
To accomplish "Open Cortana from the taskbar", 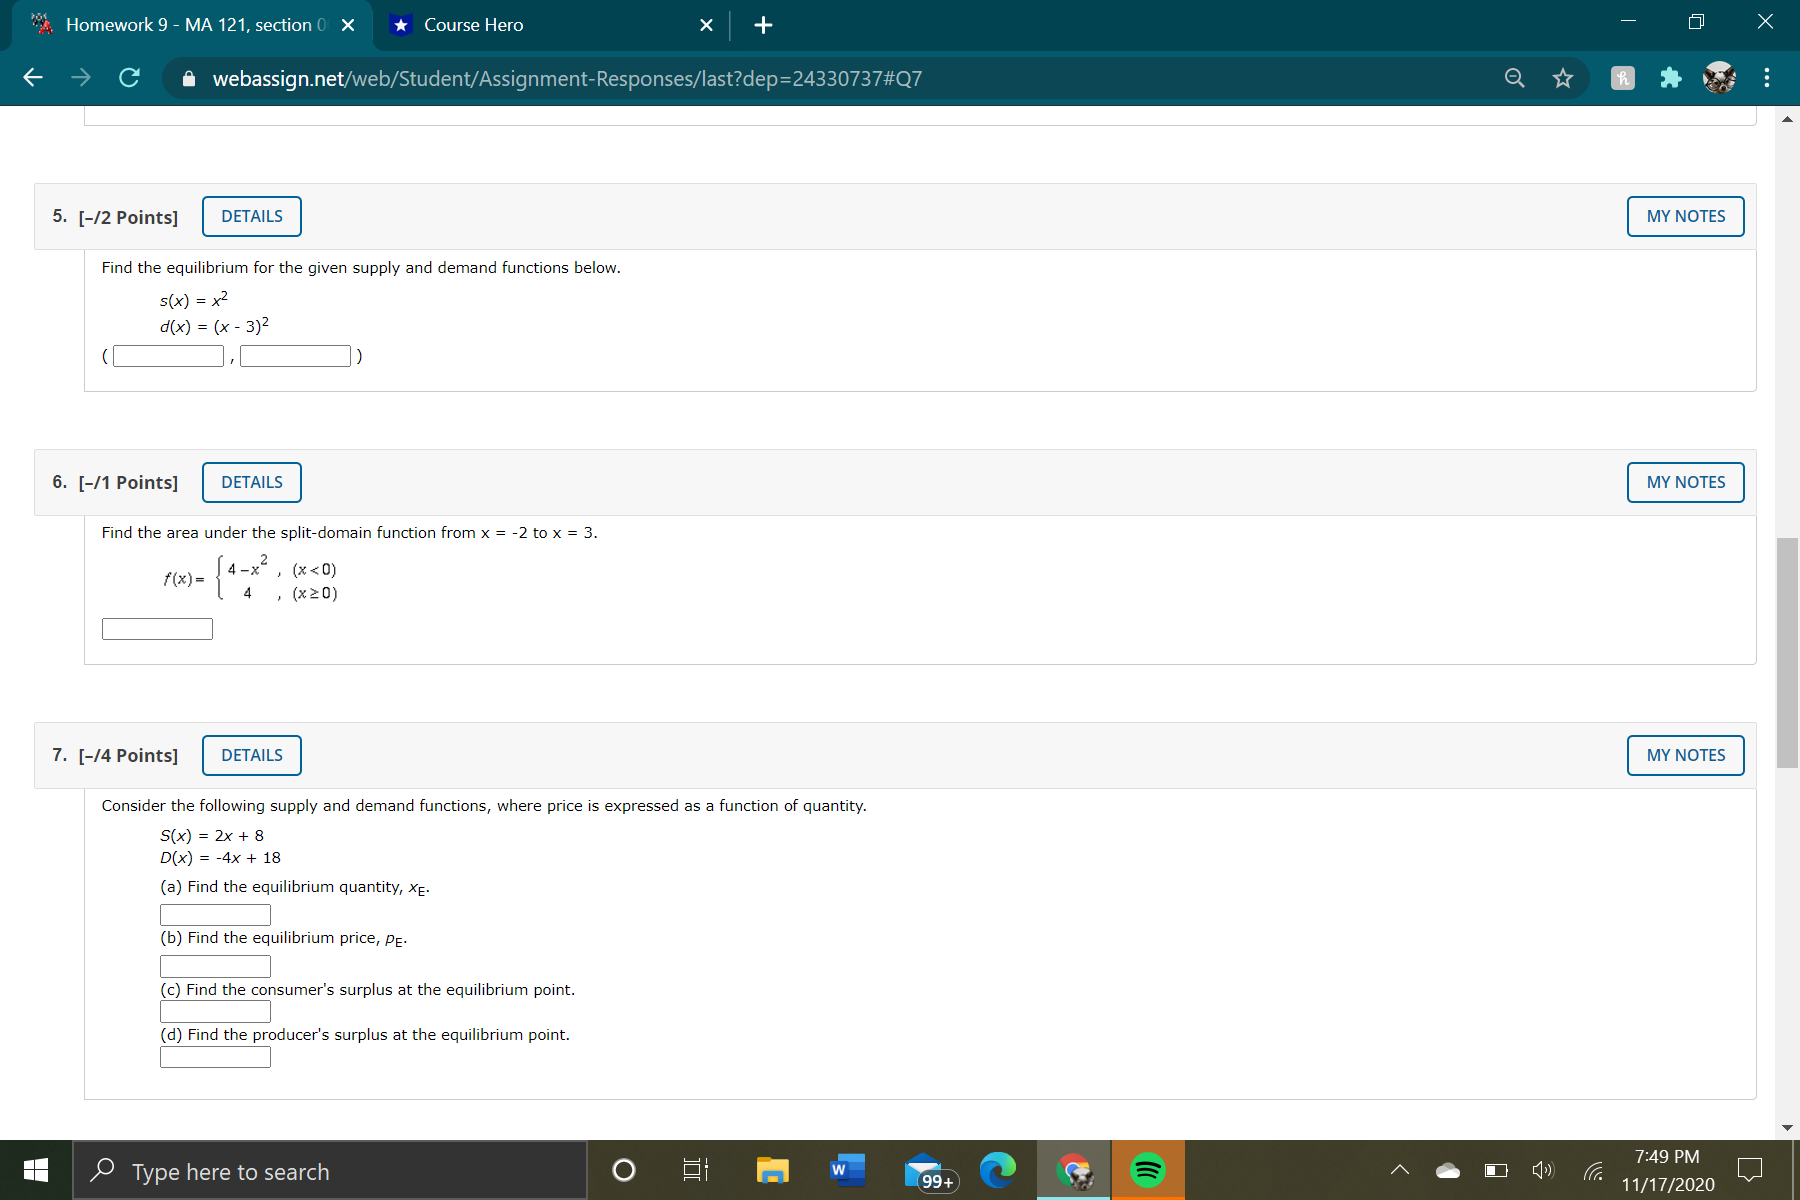I will click(x=623, y=1170).
